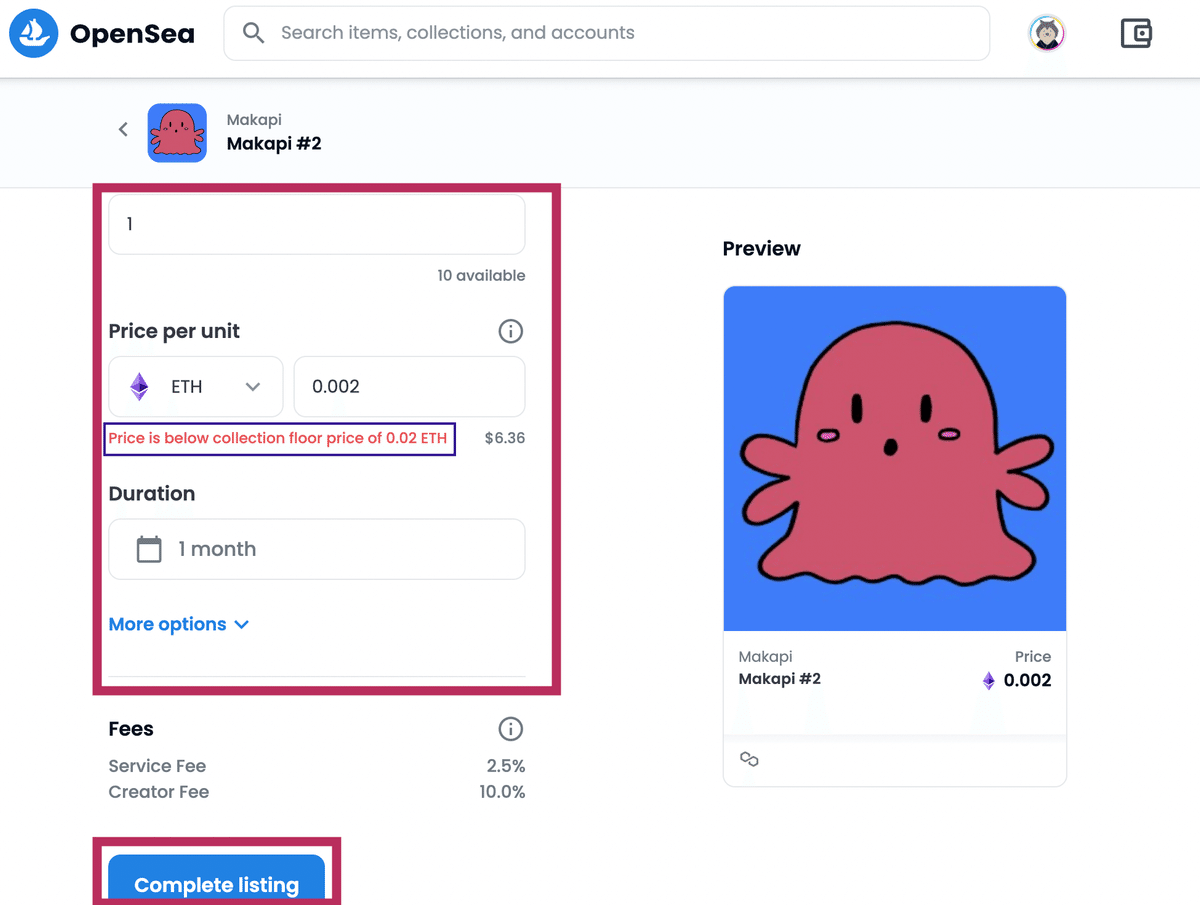Click the quantity input field showing 1
The height and width of the screenshot is (905, 1200).
(317, 224)
